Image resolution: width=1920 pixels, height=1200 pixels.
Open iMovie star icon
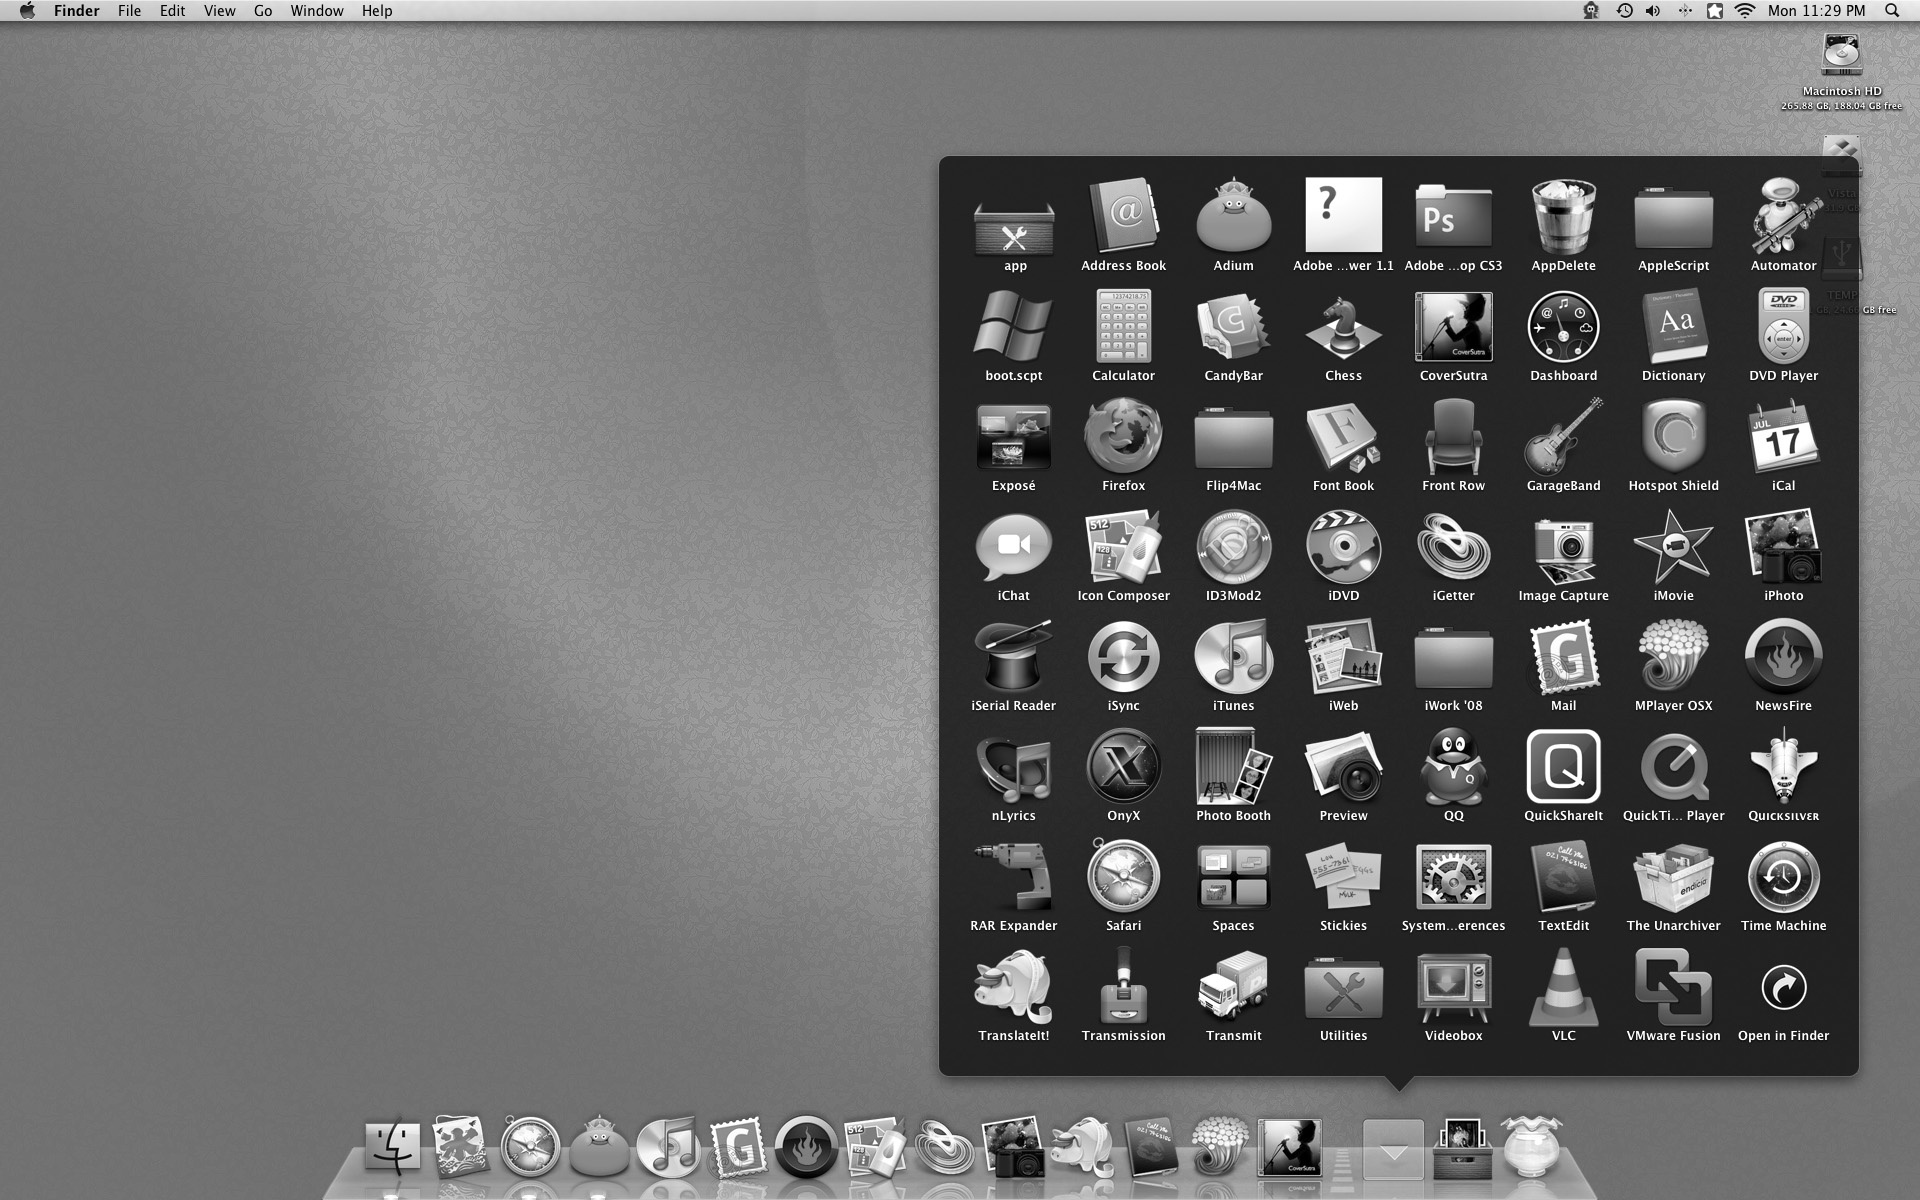(x=1673, y=546)
